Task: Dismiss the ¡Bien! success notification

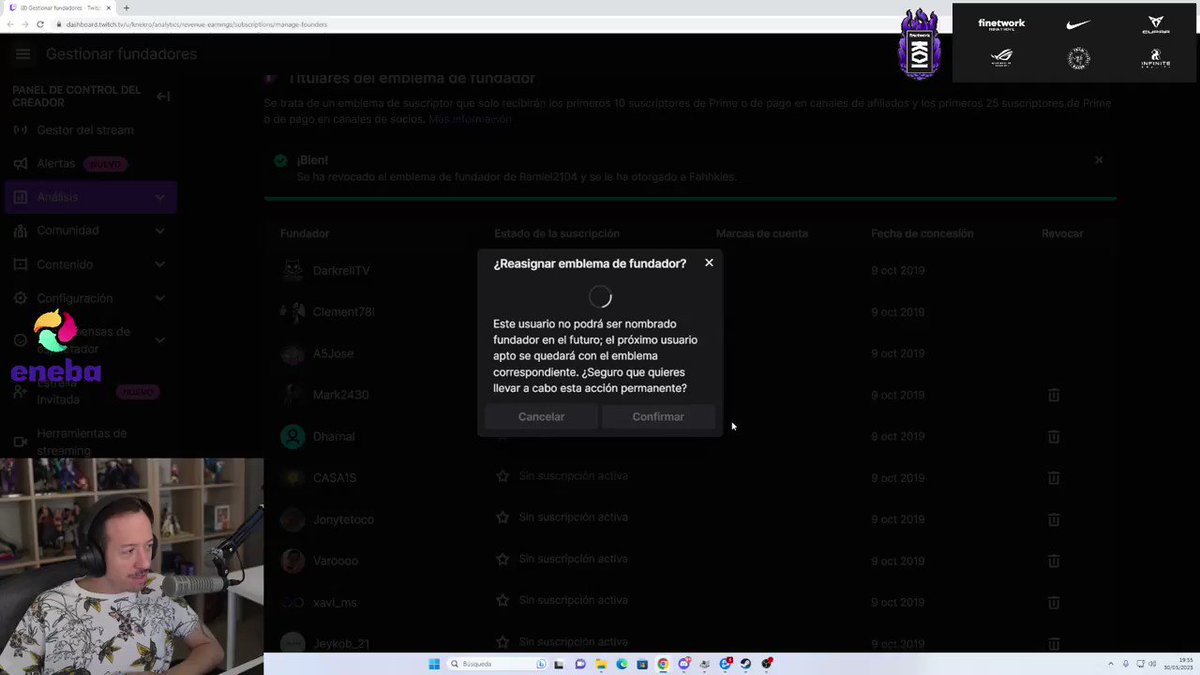Action: tap(1099, 160)
